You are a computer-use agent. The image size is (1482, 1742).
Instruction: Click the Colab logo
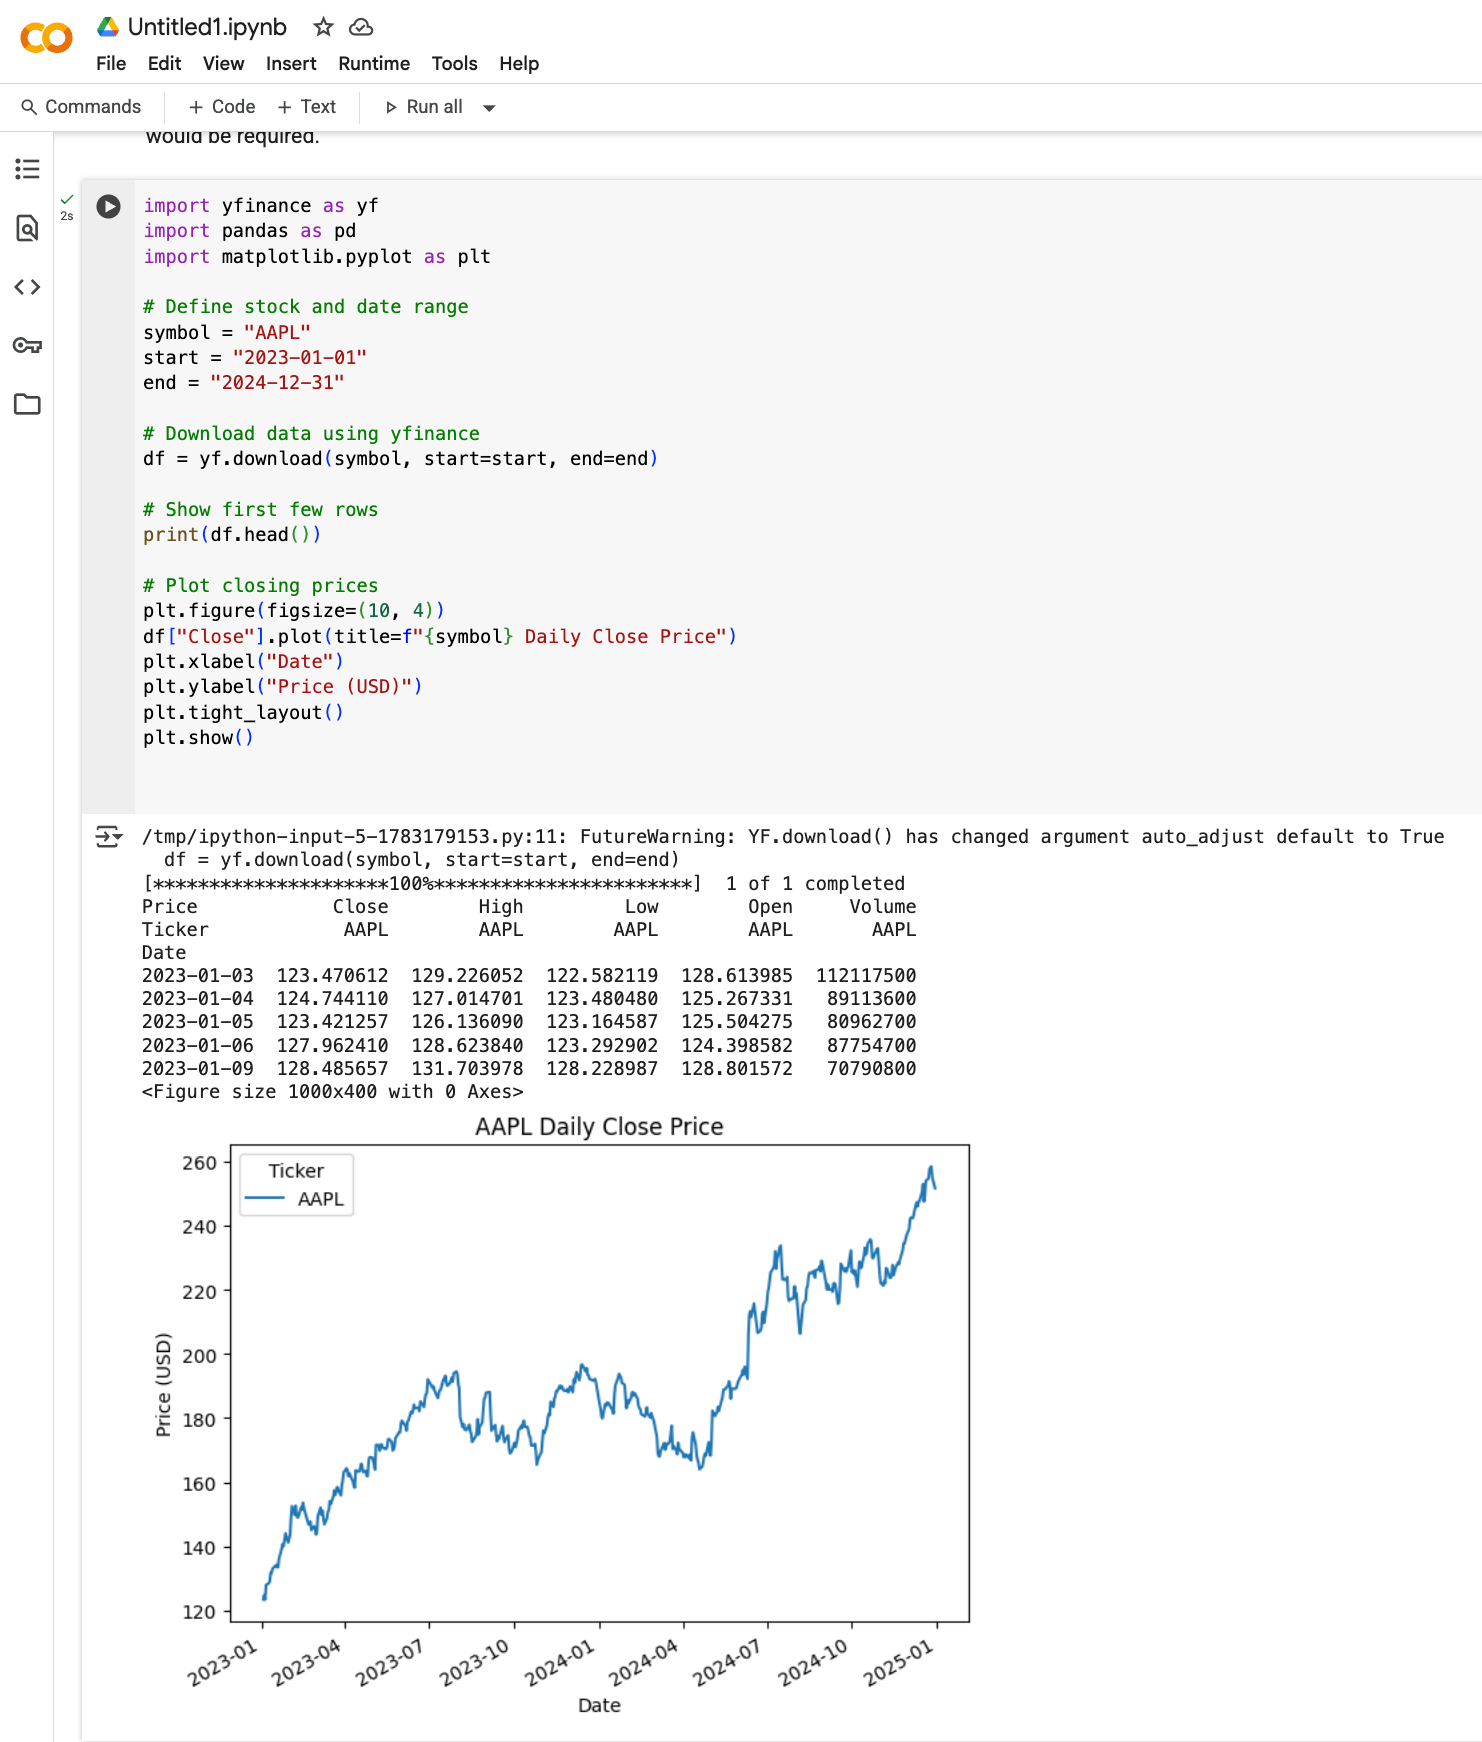[x=46, y=38]
